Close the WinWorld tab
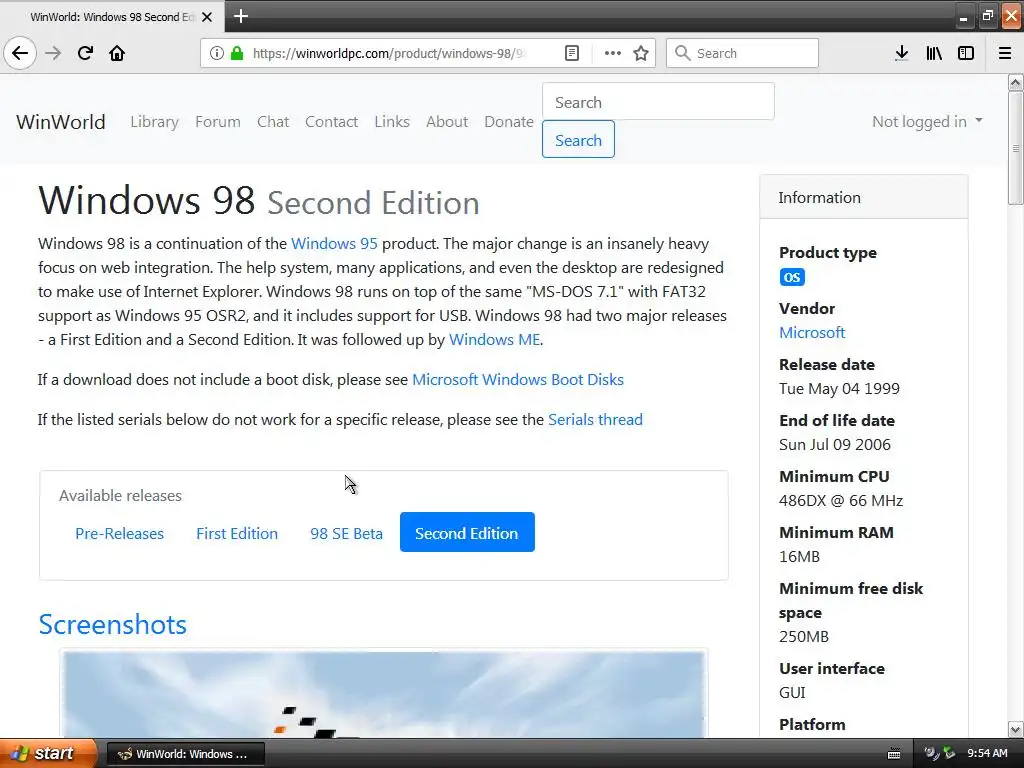The height and width of the screenshot is (768, 1024). [x=207, y=17]
